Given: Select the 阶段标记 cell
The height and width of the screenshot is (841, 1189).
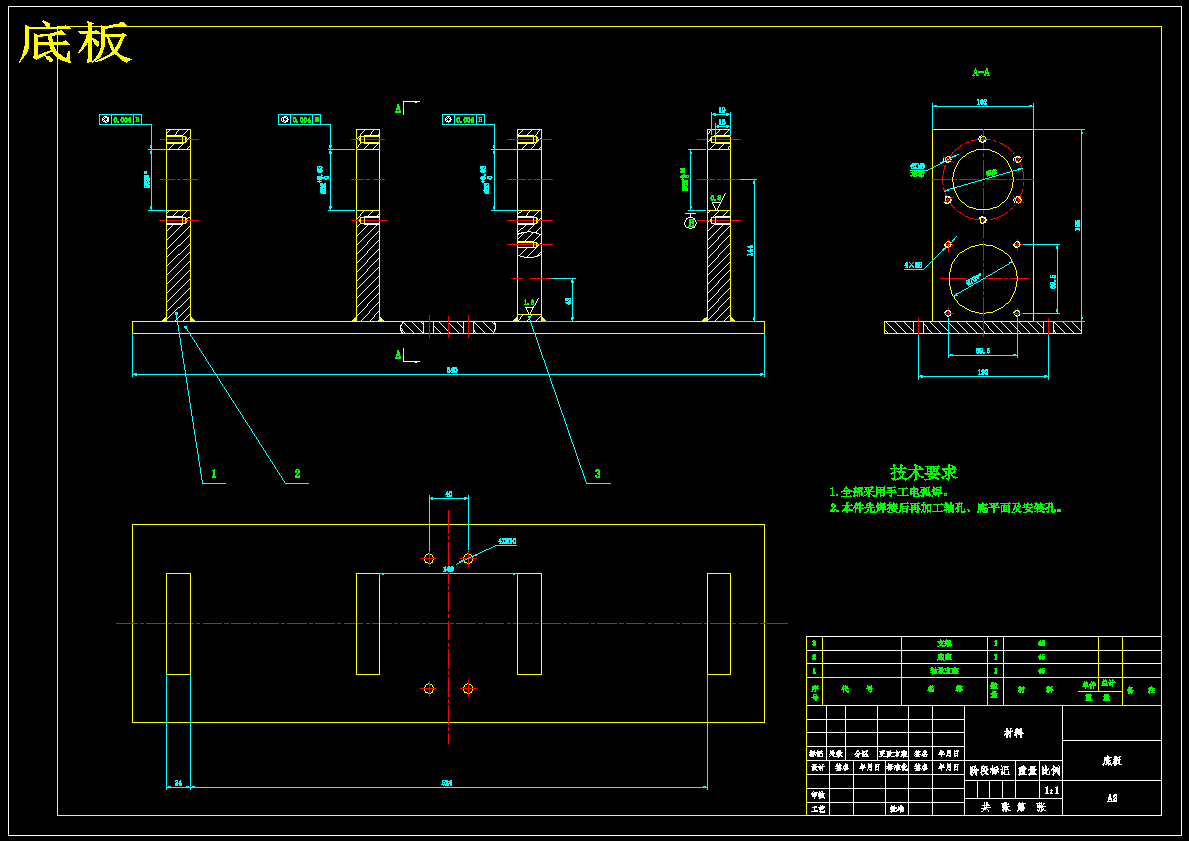Looking at the screenshot, I should coord(990,770).
